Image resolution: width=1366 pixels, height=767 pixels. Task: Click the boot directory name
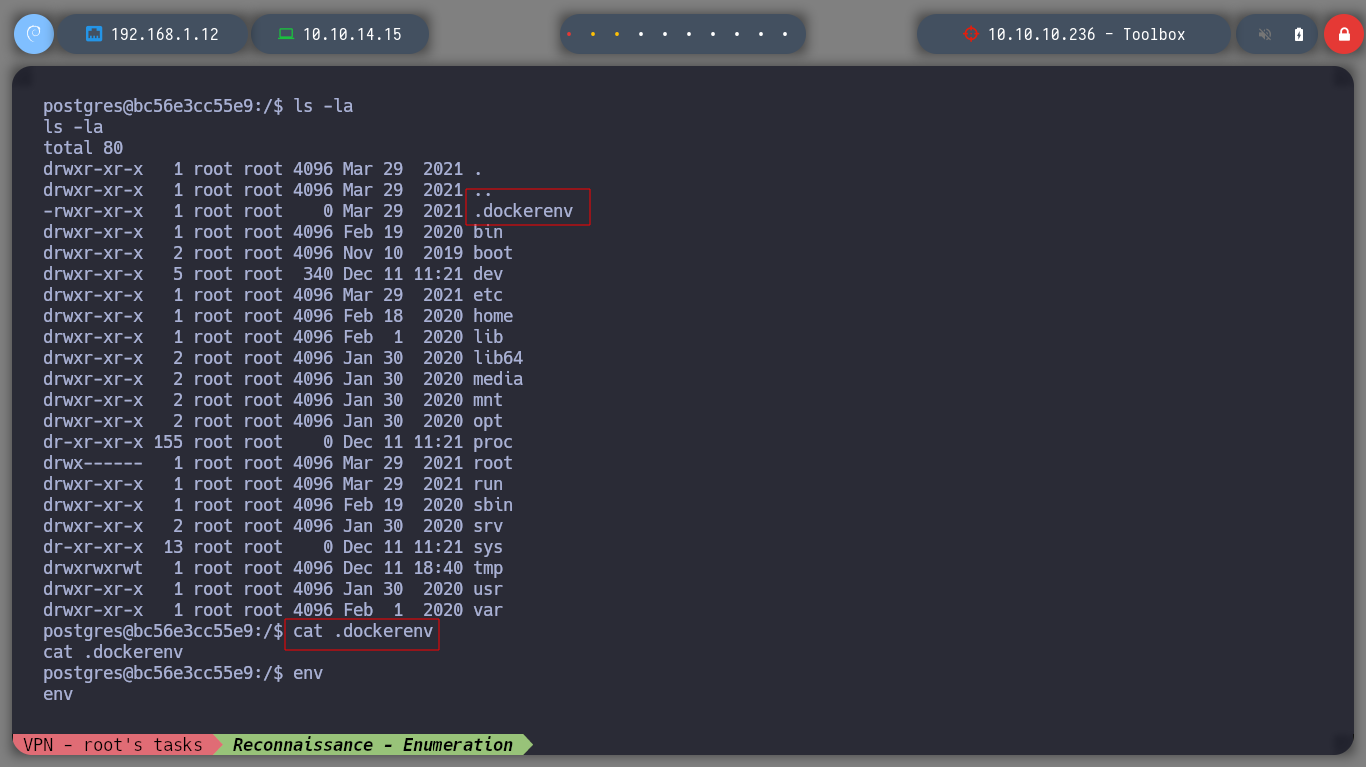(493, 253)
